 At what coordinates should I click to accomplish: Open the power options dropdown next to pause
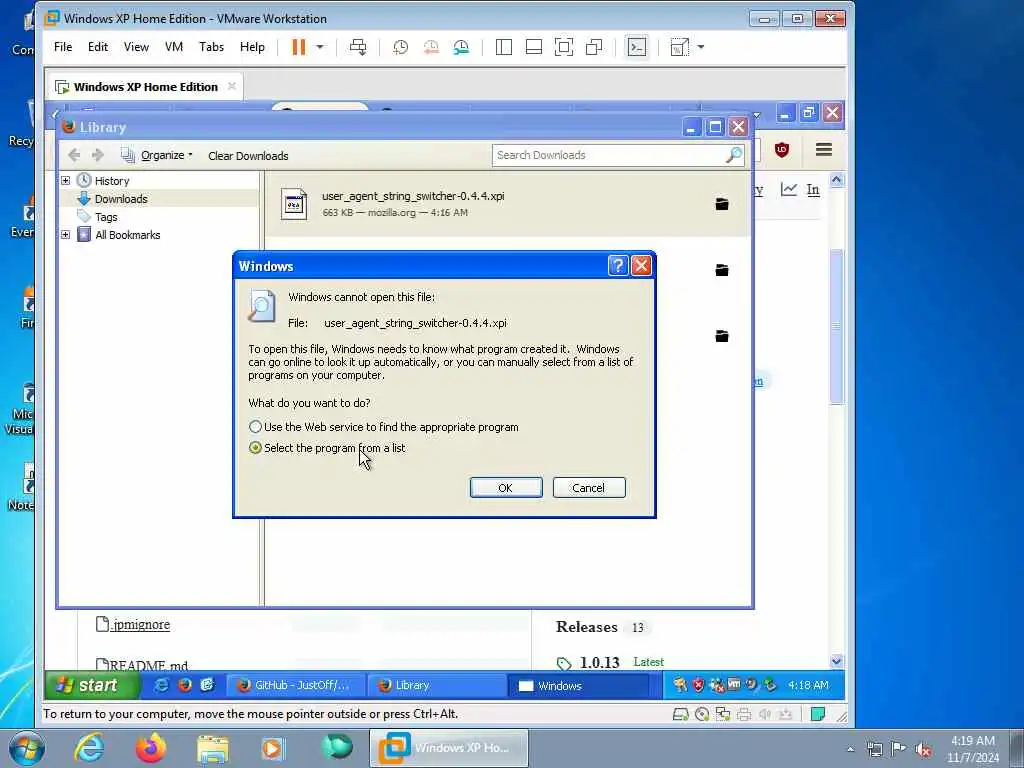[320, 47]
